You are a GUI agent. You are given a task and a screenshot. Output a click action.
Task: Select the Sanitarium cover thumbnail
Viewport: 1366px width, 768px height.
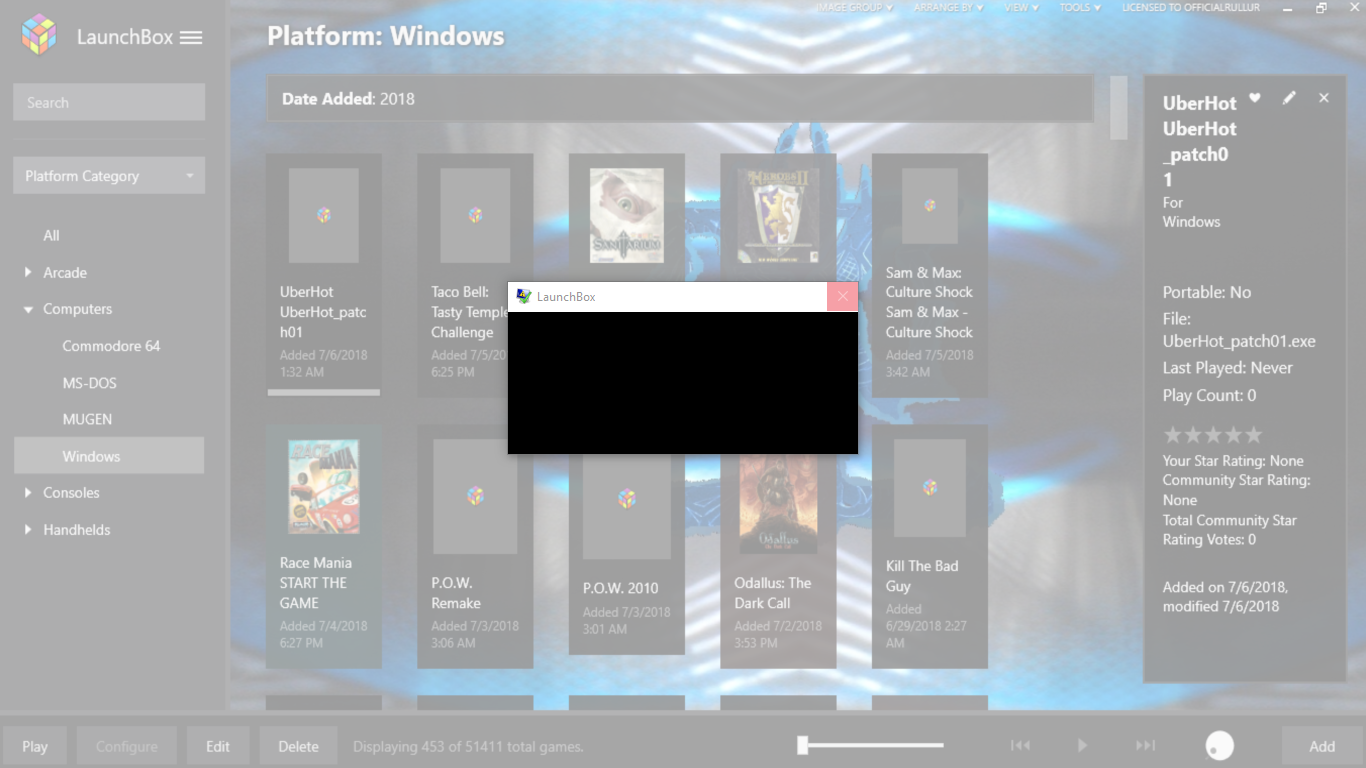[626, 215]
